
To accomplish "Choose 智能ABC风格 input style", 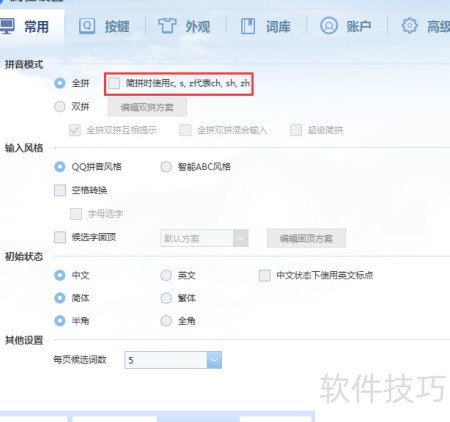I will tap(166, 167).
